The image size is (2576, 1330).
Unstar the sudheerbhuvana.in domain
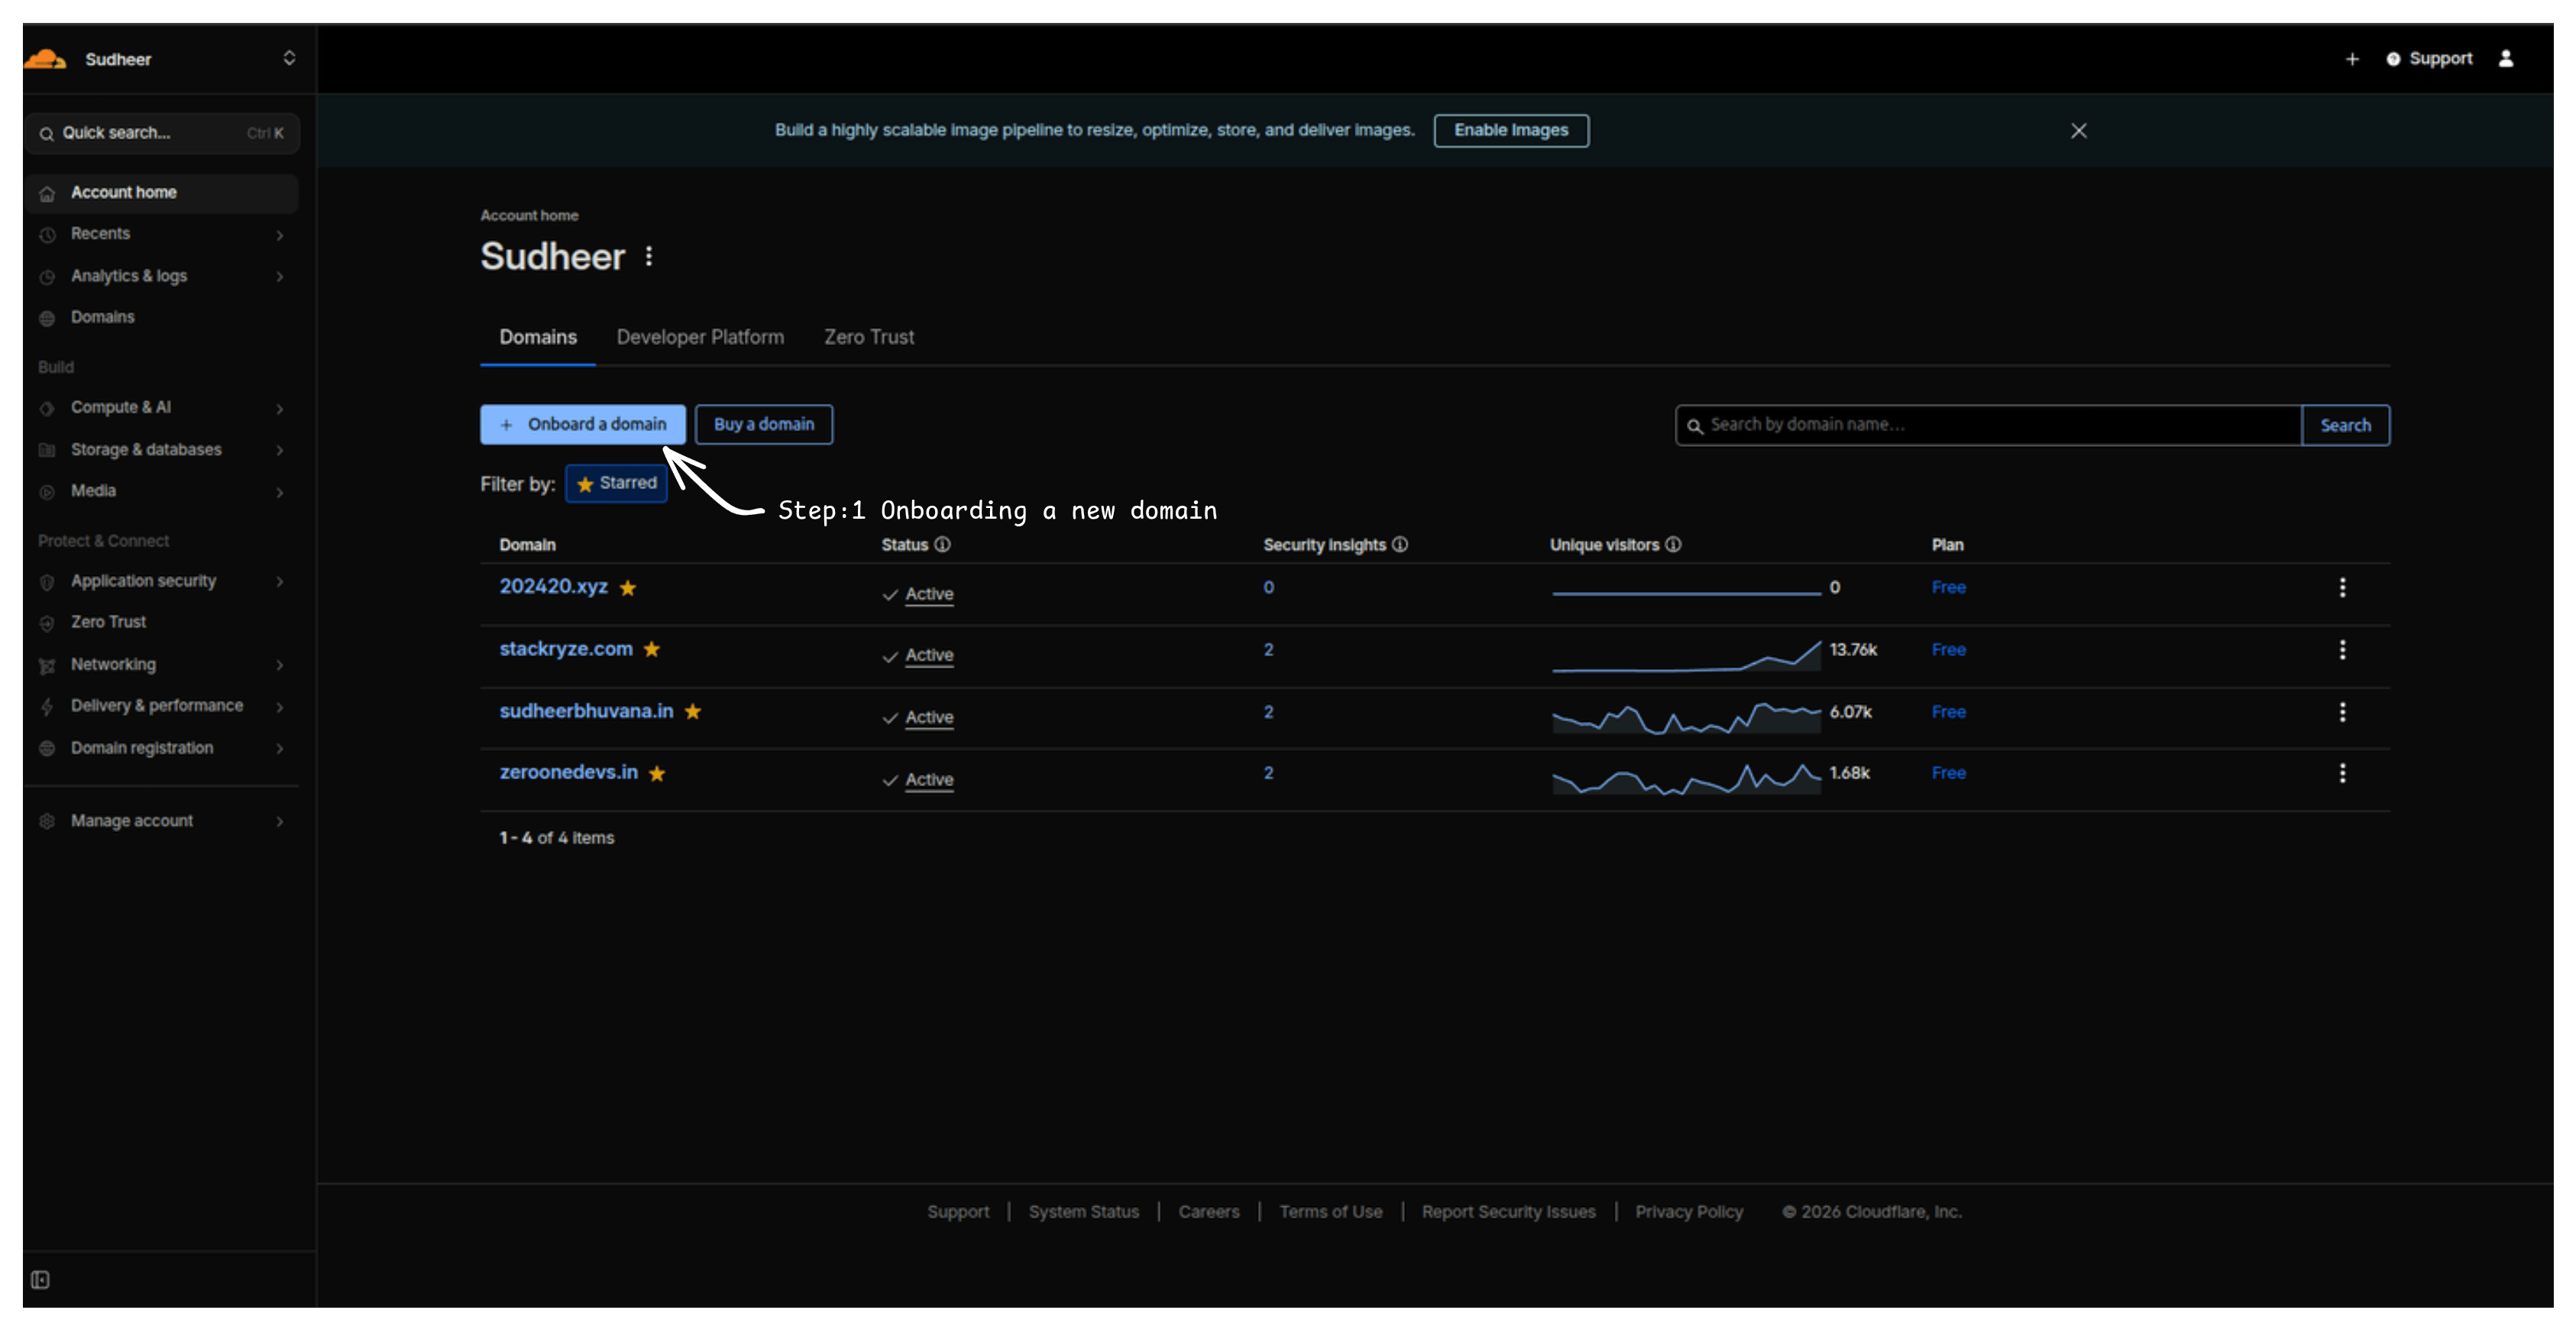pyautogui.click(x=693, y=713)
